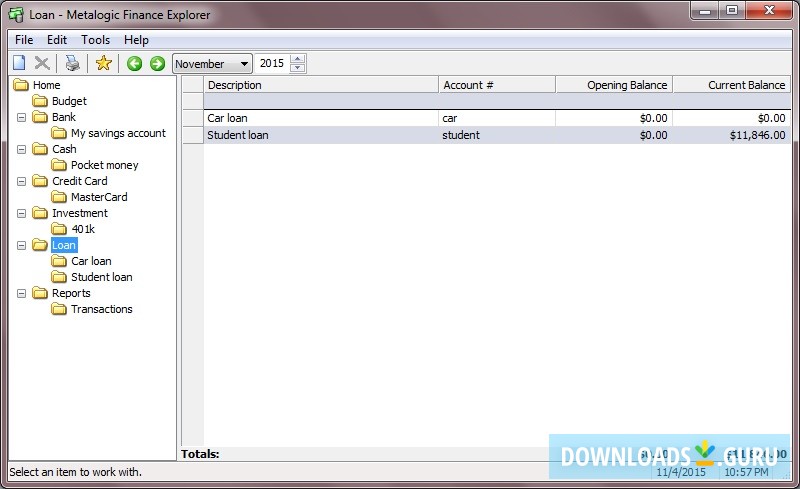The image size is (800, 489).
Task: Select the Transactions label in tree
Action: [102, 309]
